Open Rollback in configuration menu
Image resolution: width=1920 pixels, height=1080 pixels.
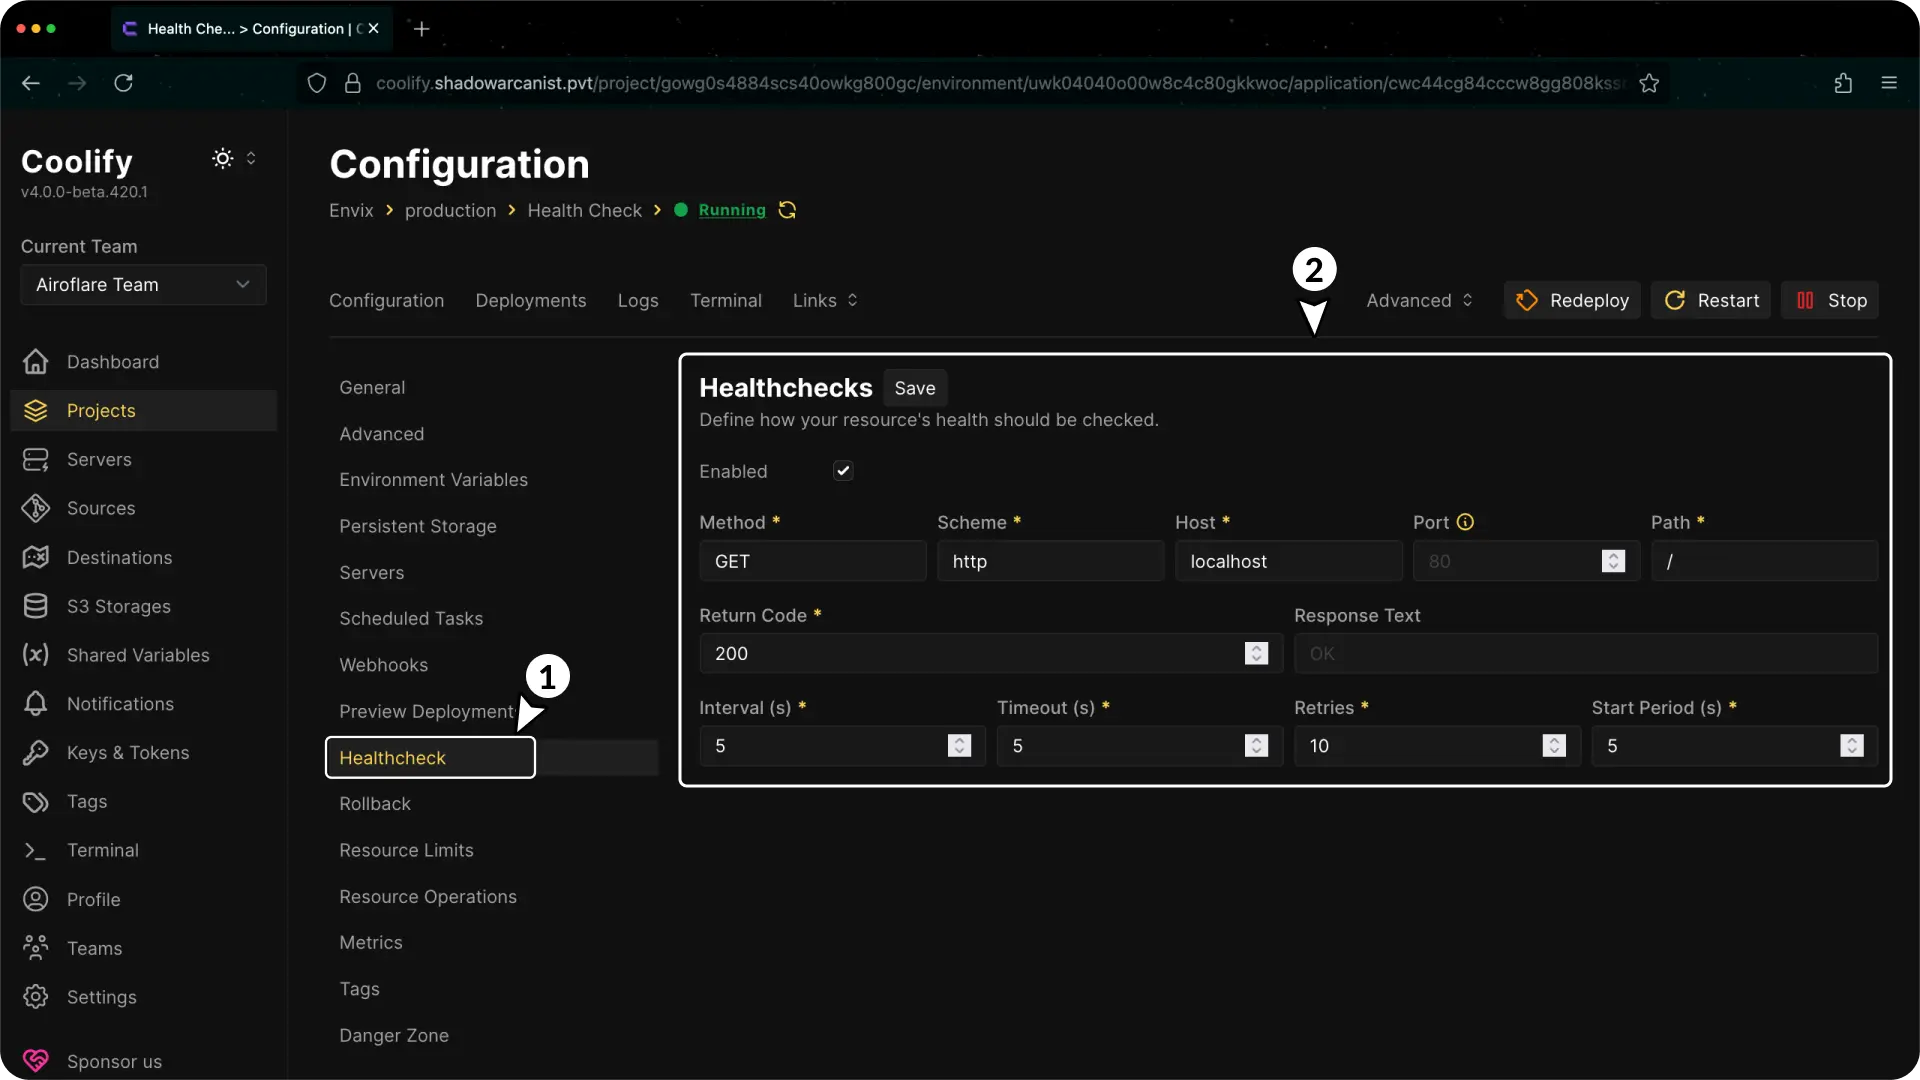[375, 804]
